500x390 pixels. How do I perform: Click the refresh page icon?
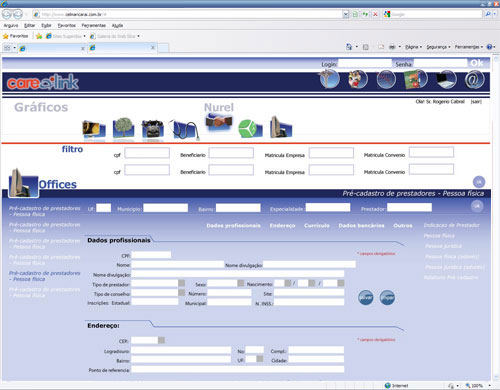click(x=365, y=14)
